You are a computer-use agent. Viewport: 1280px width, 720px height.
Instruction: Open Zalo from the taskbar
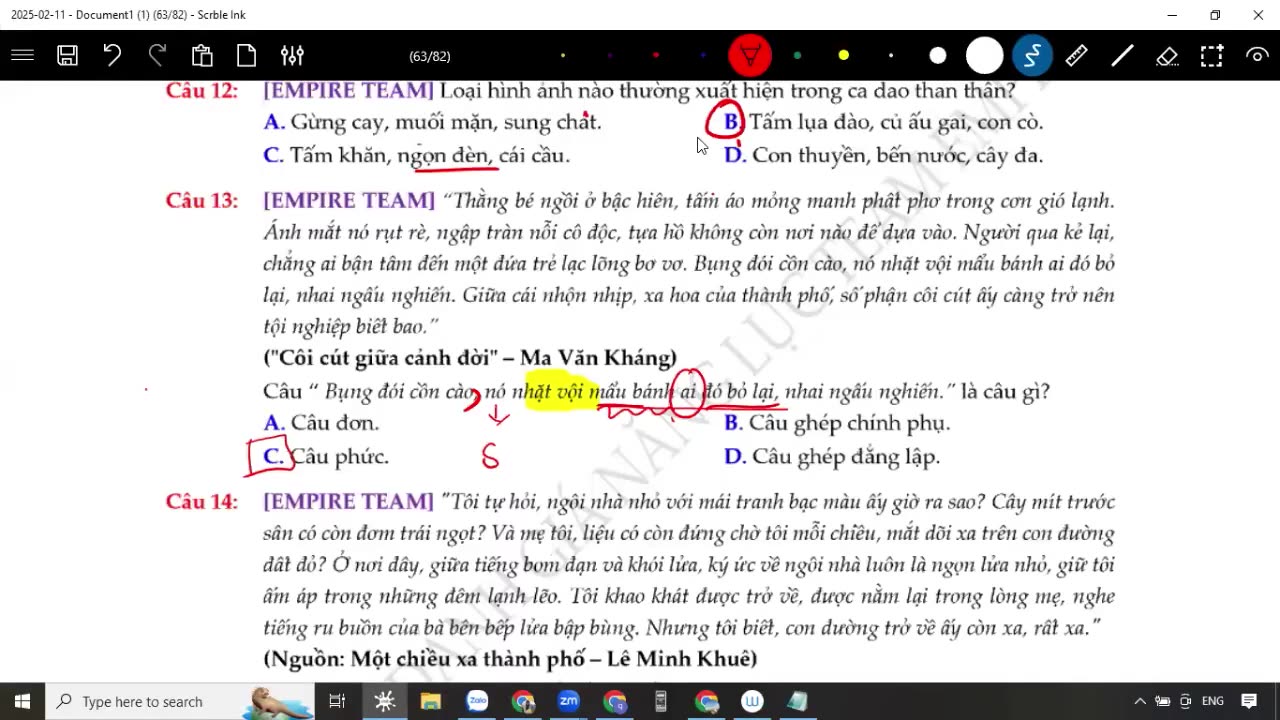pos(477,701)
